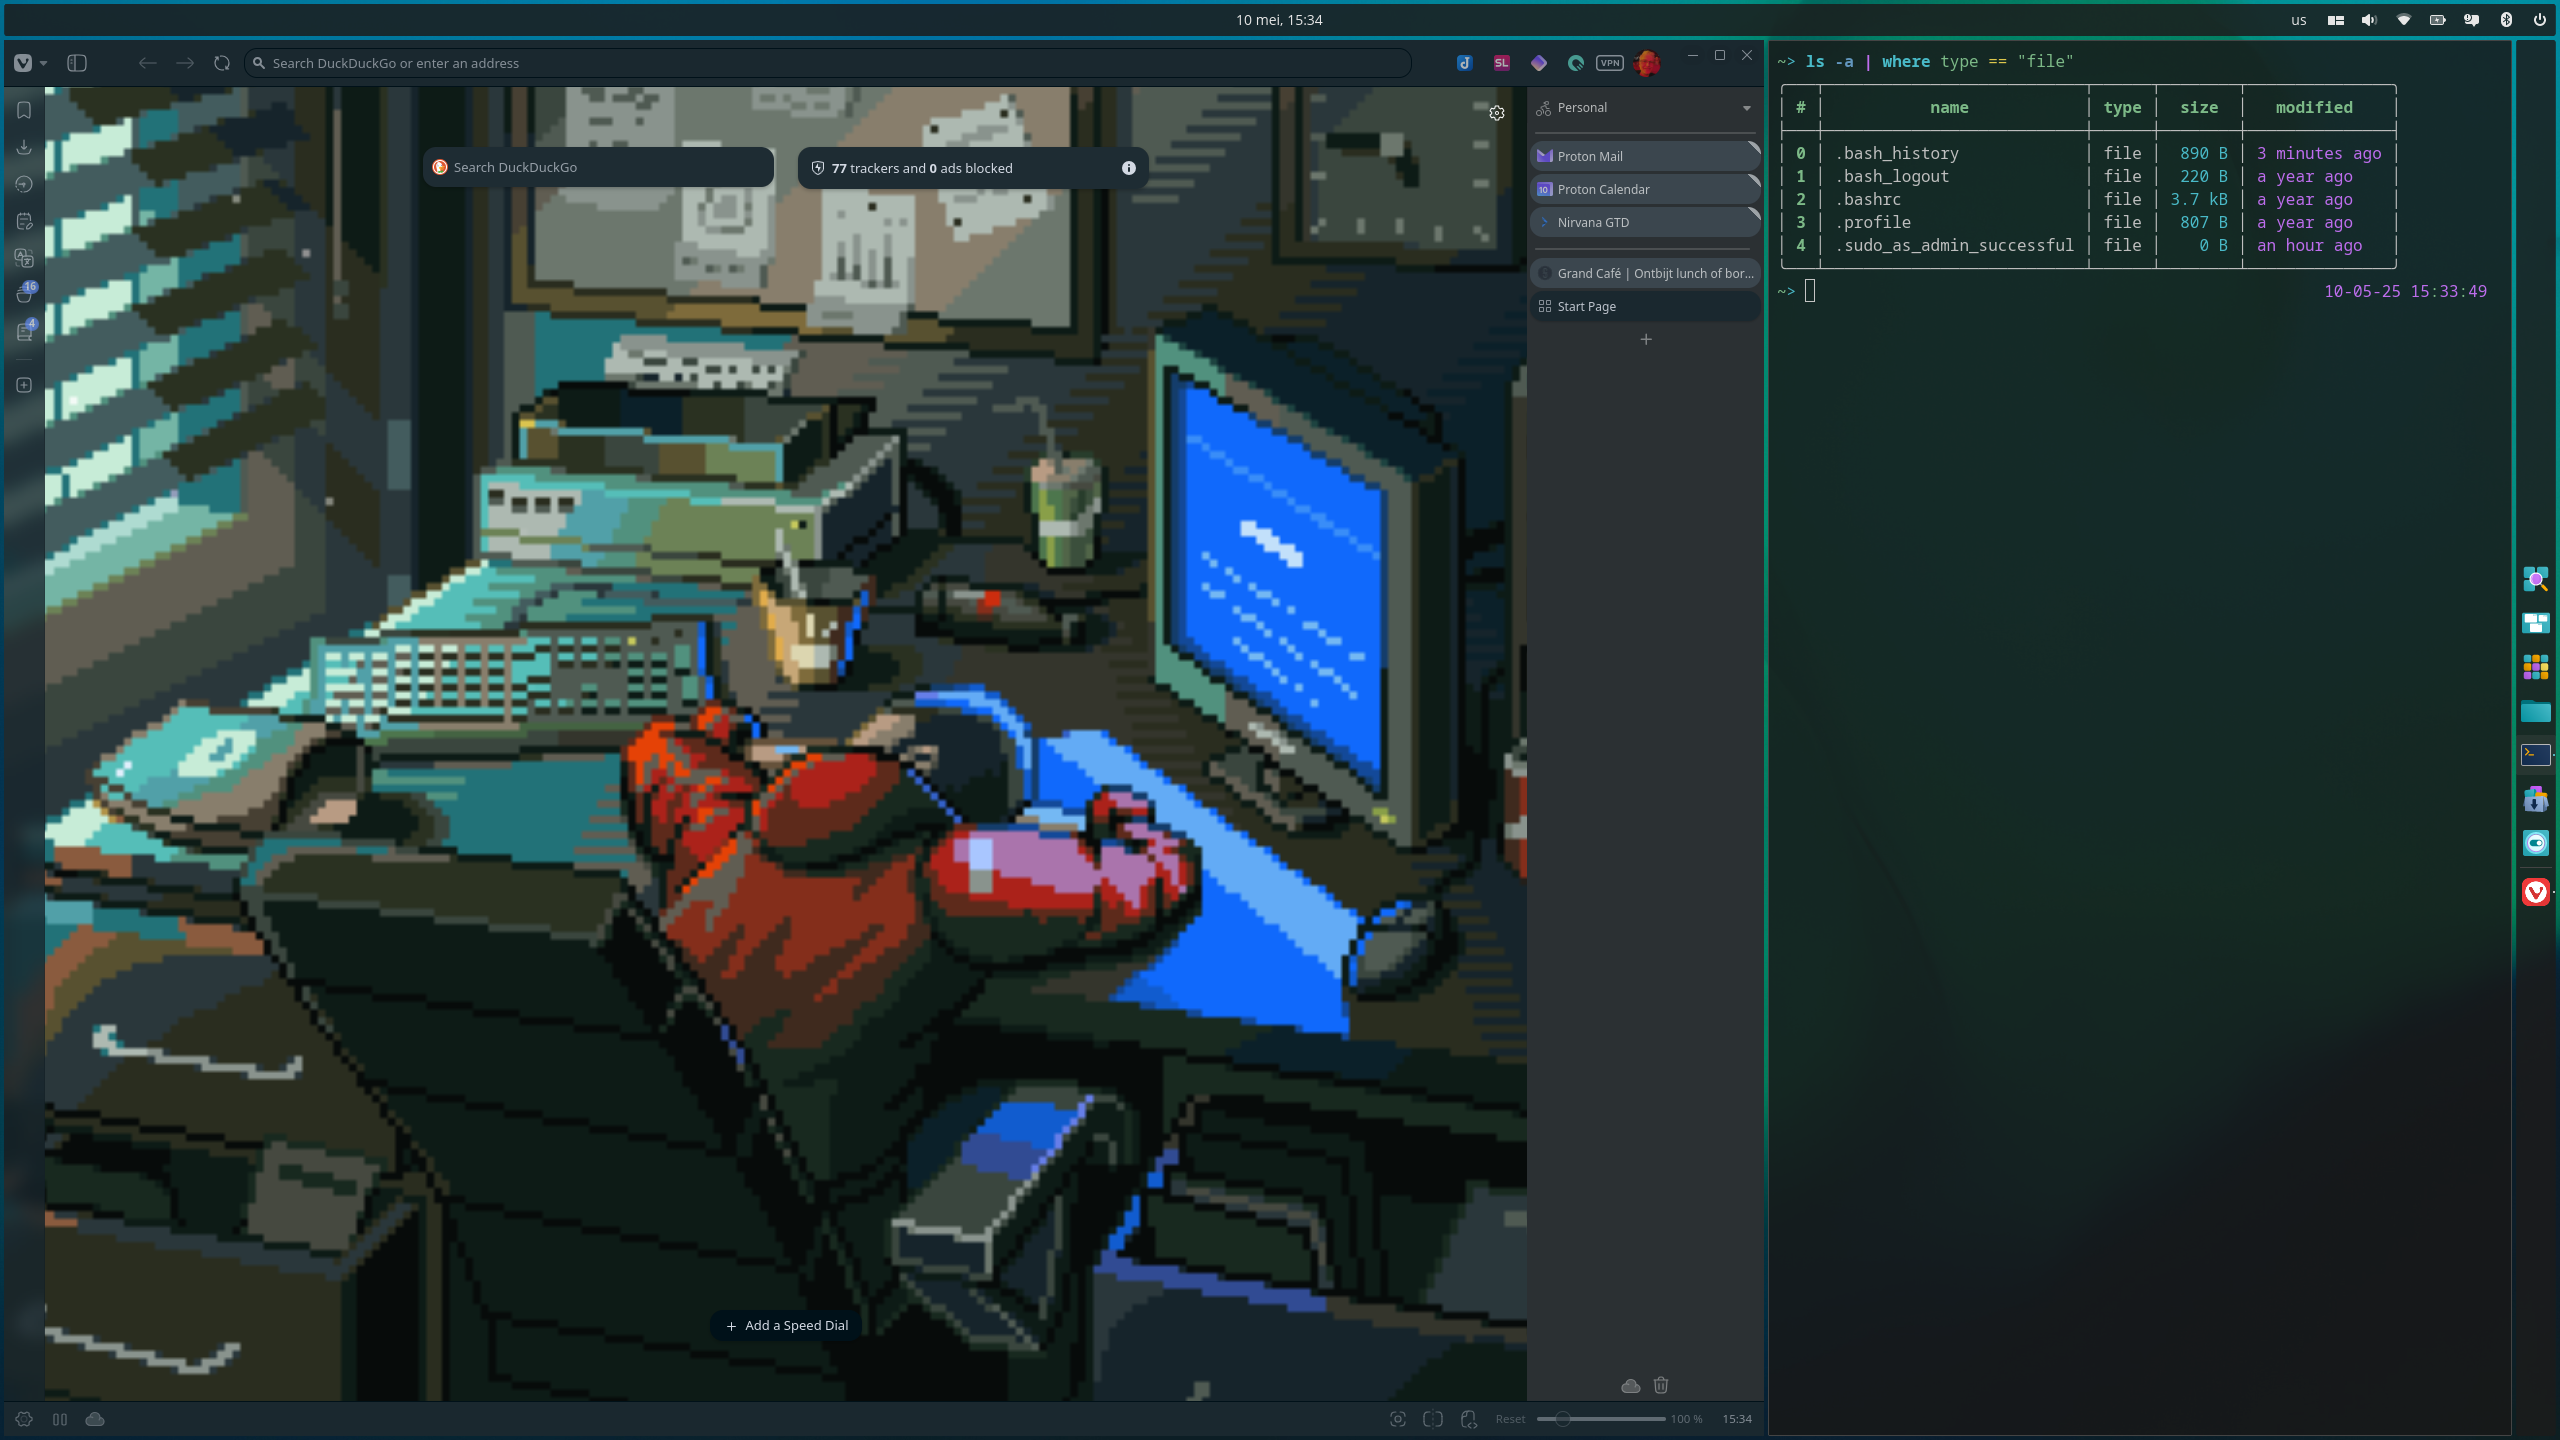Launch the search app in the dock
Screen dimensions: 2560x1440
2535,579
